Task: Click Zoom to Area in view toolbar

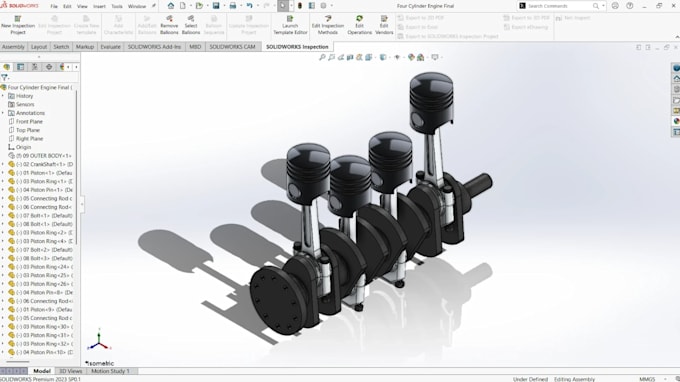Action: [x=331, y=57]
